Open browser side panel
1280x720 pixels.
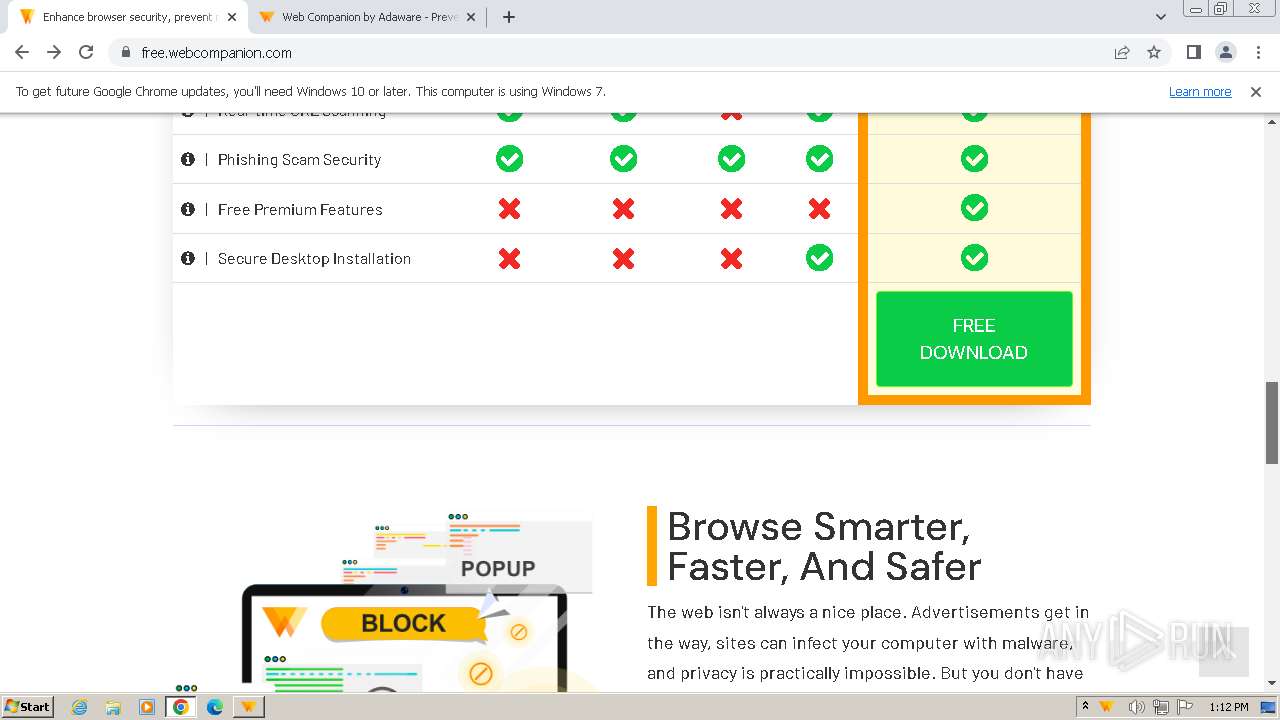pos(1193,52)
